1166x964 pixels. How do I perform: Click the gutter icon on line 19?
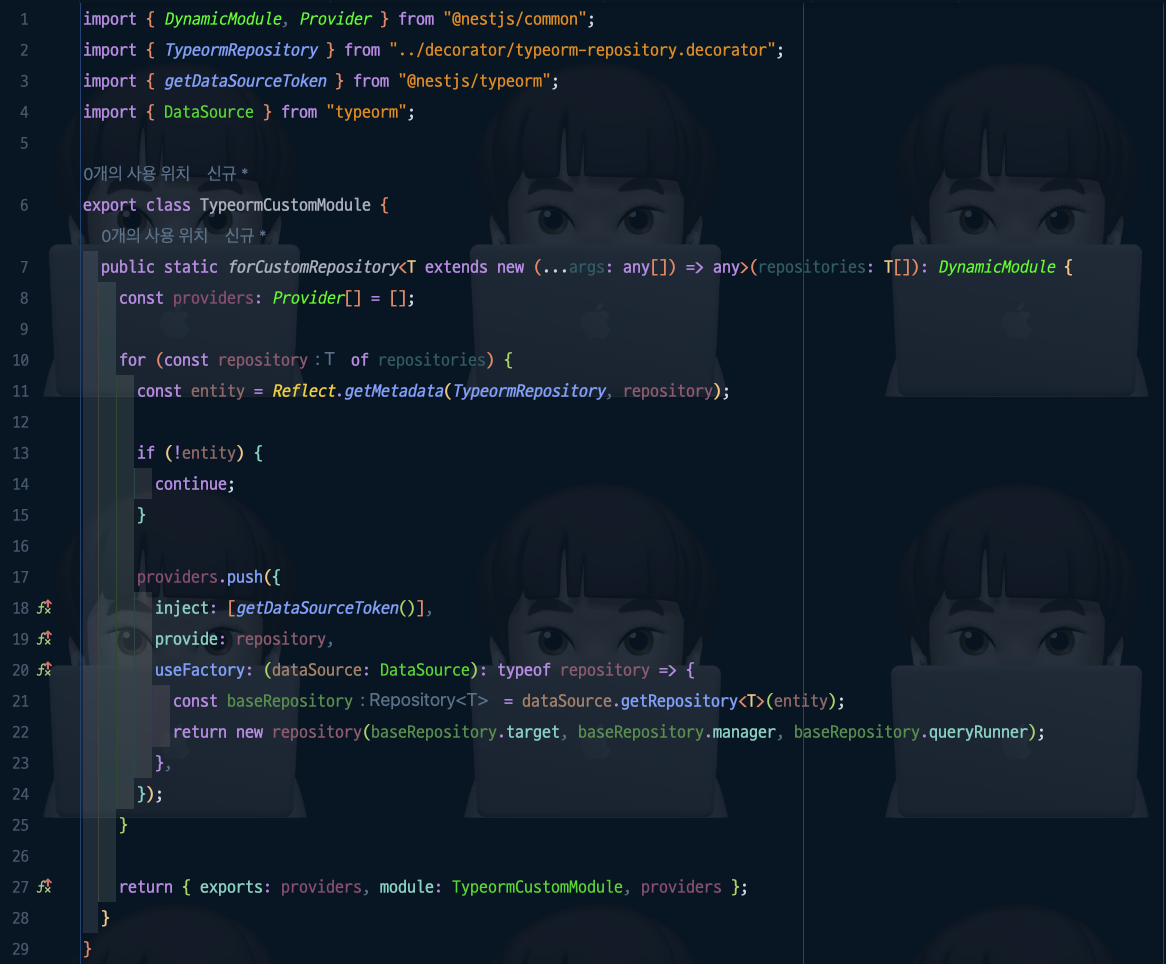point(45,639)
